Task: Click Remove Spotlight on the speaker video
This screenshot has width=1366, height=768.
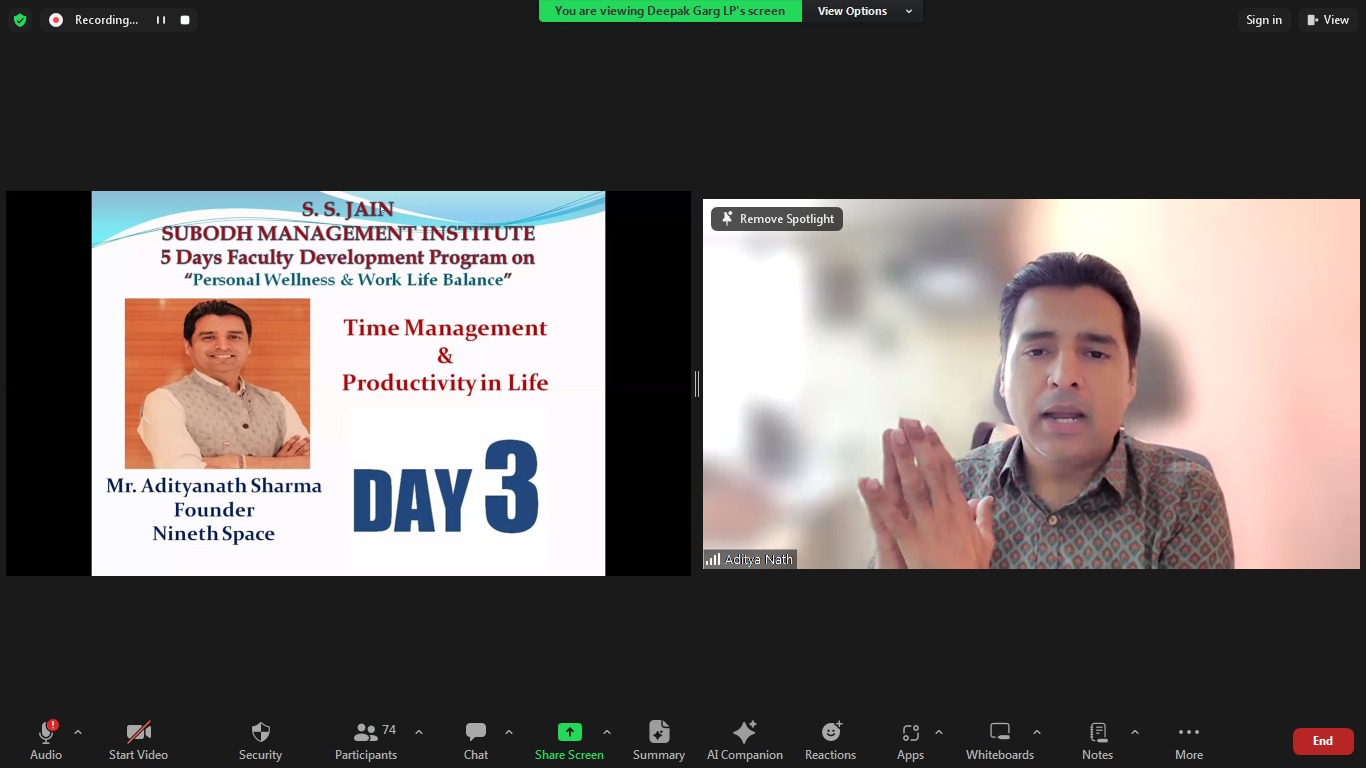Action: (777, 219)
